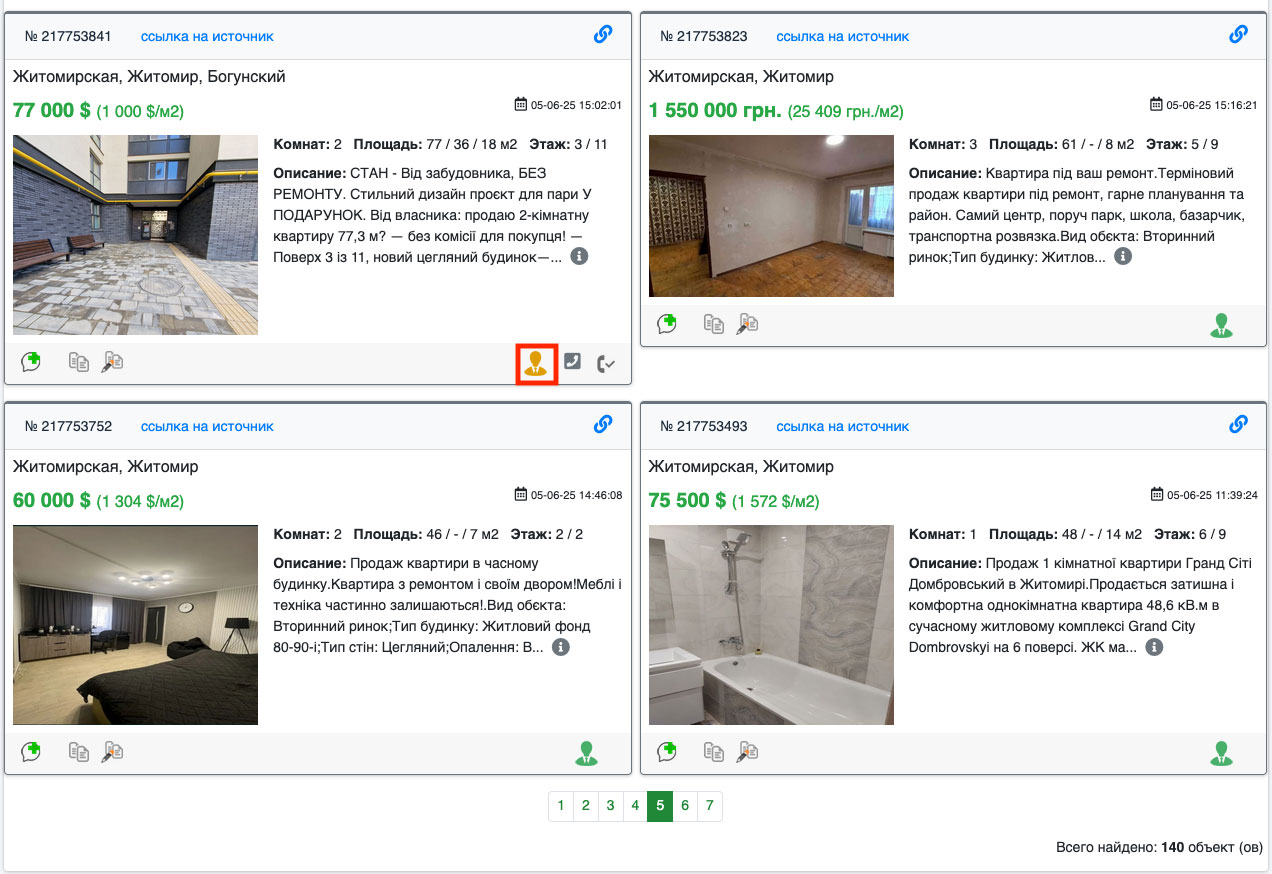This screenshot has height=874, width=1272.
Task: Click the search duplicates icon on the 60 000 $ listing
Action: pos(112,751)
